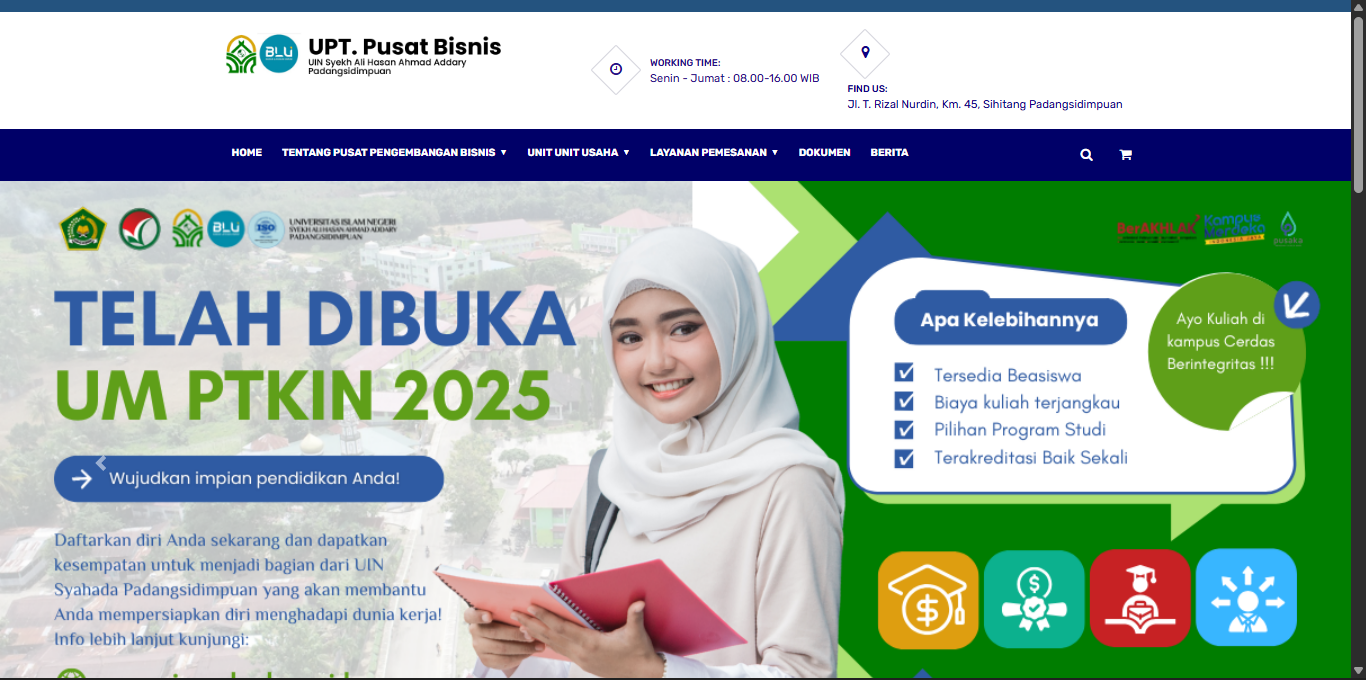This screenshot has height=680, width=1366.
Task: Expand the Unit Unit Usaha dropdown
Action: [x=578, y=153]
